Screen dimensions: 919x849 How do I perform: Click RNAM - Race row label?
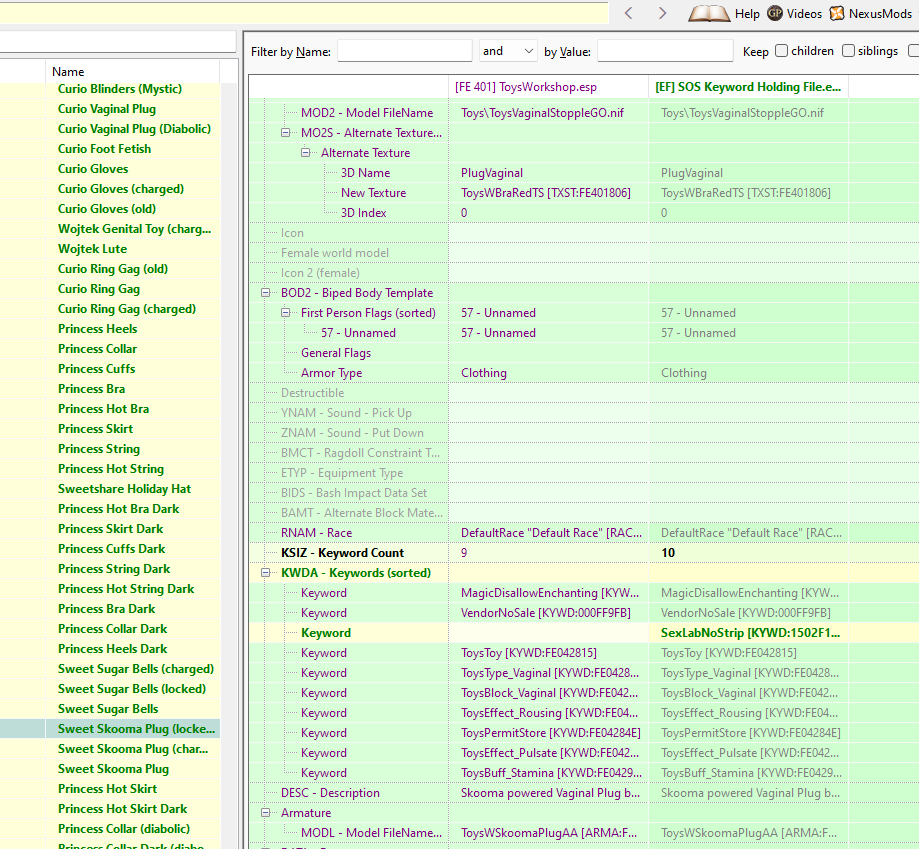316,533
